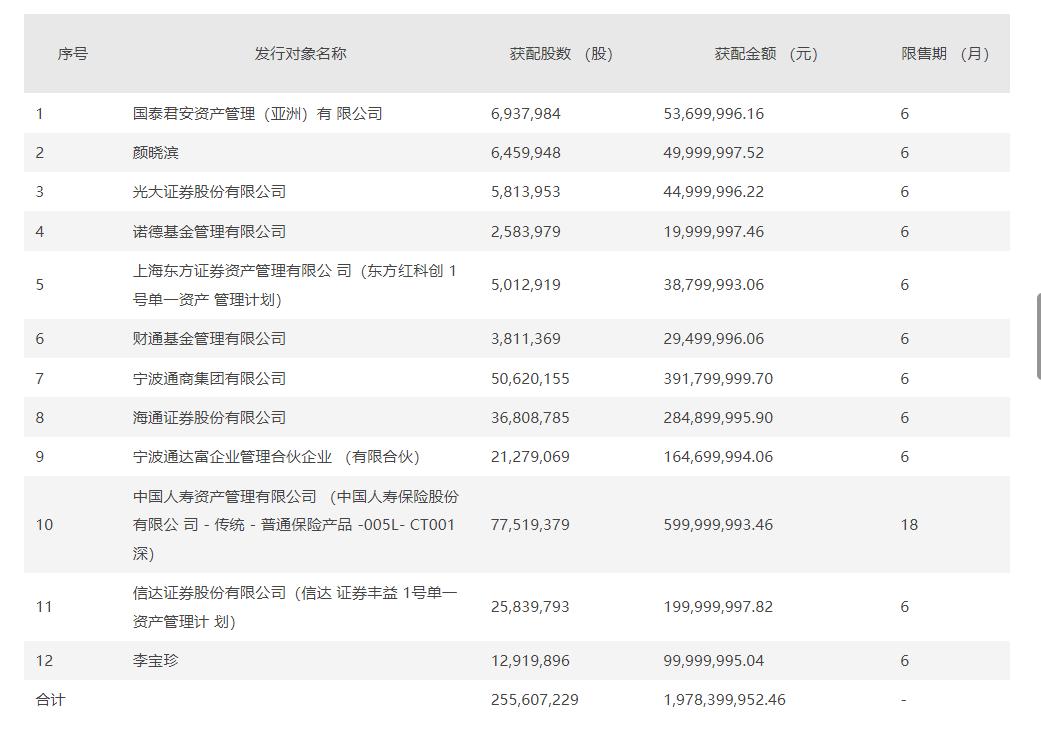
Task: Click amount 19,999,997.46
Action: pos(714,232)
